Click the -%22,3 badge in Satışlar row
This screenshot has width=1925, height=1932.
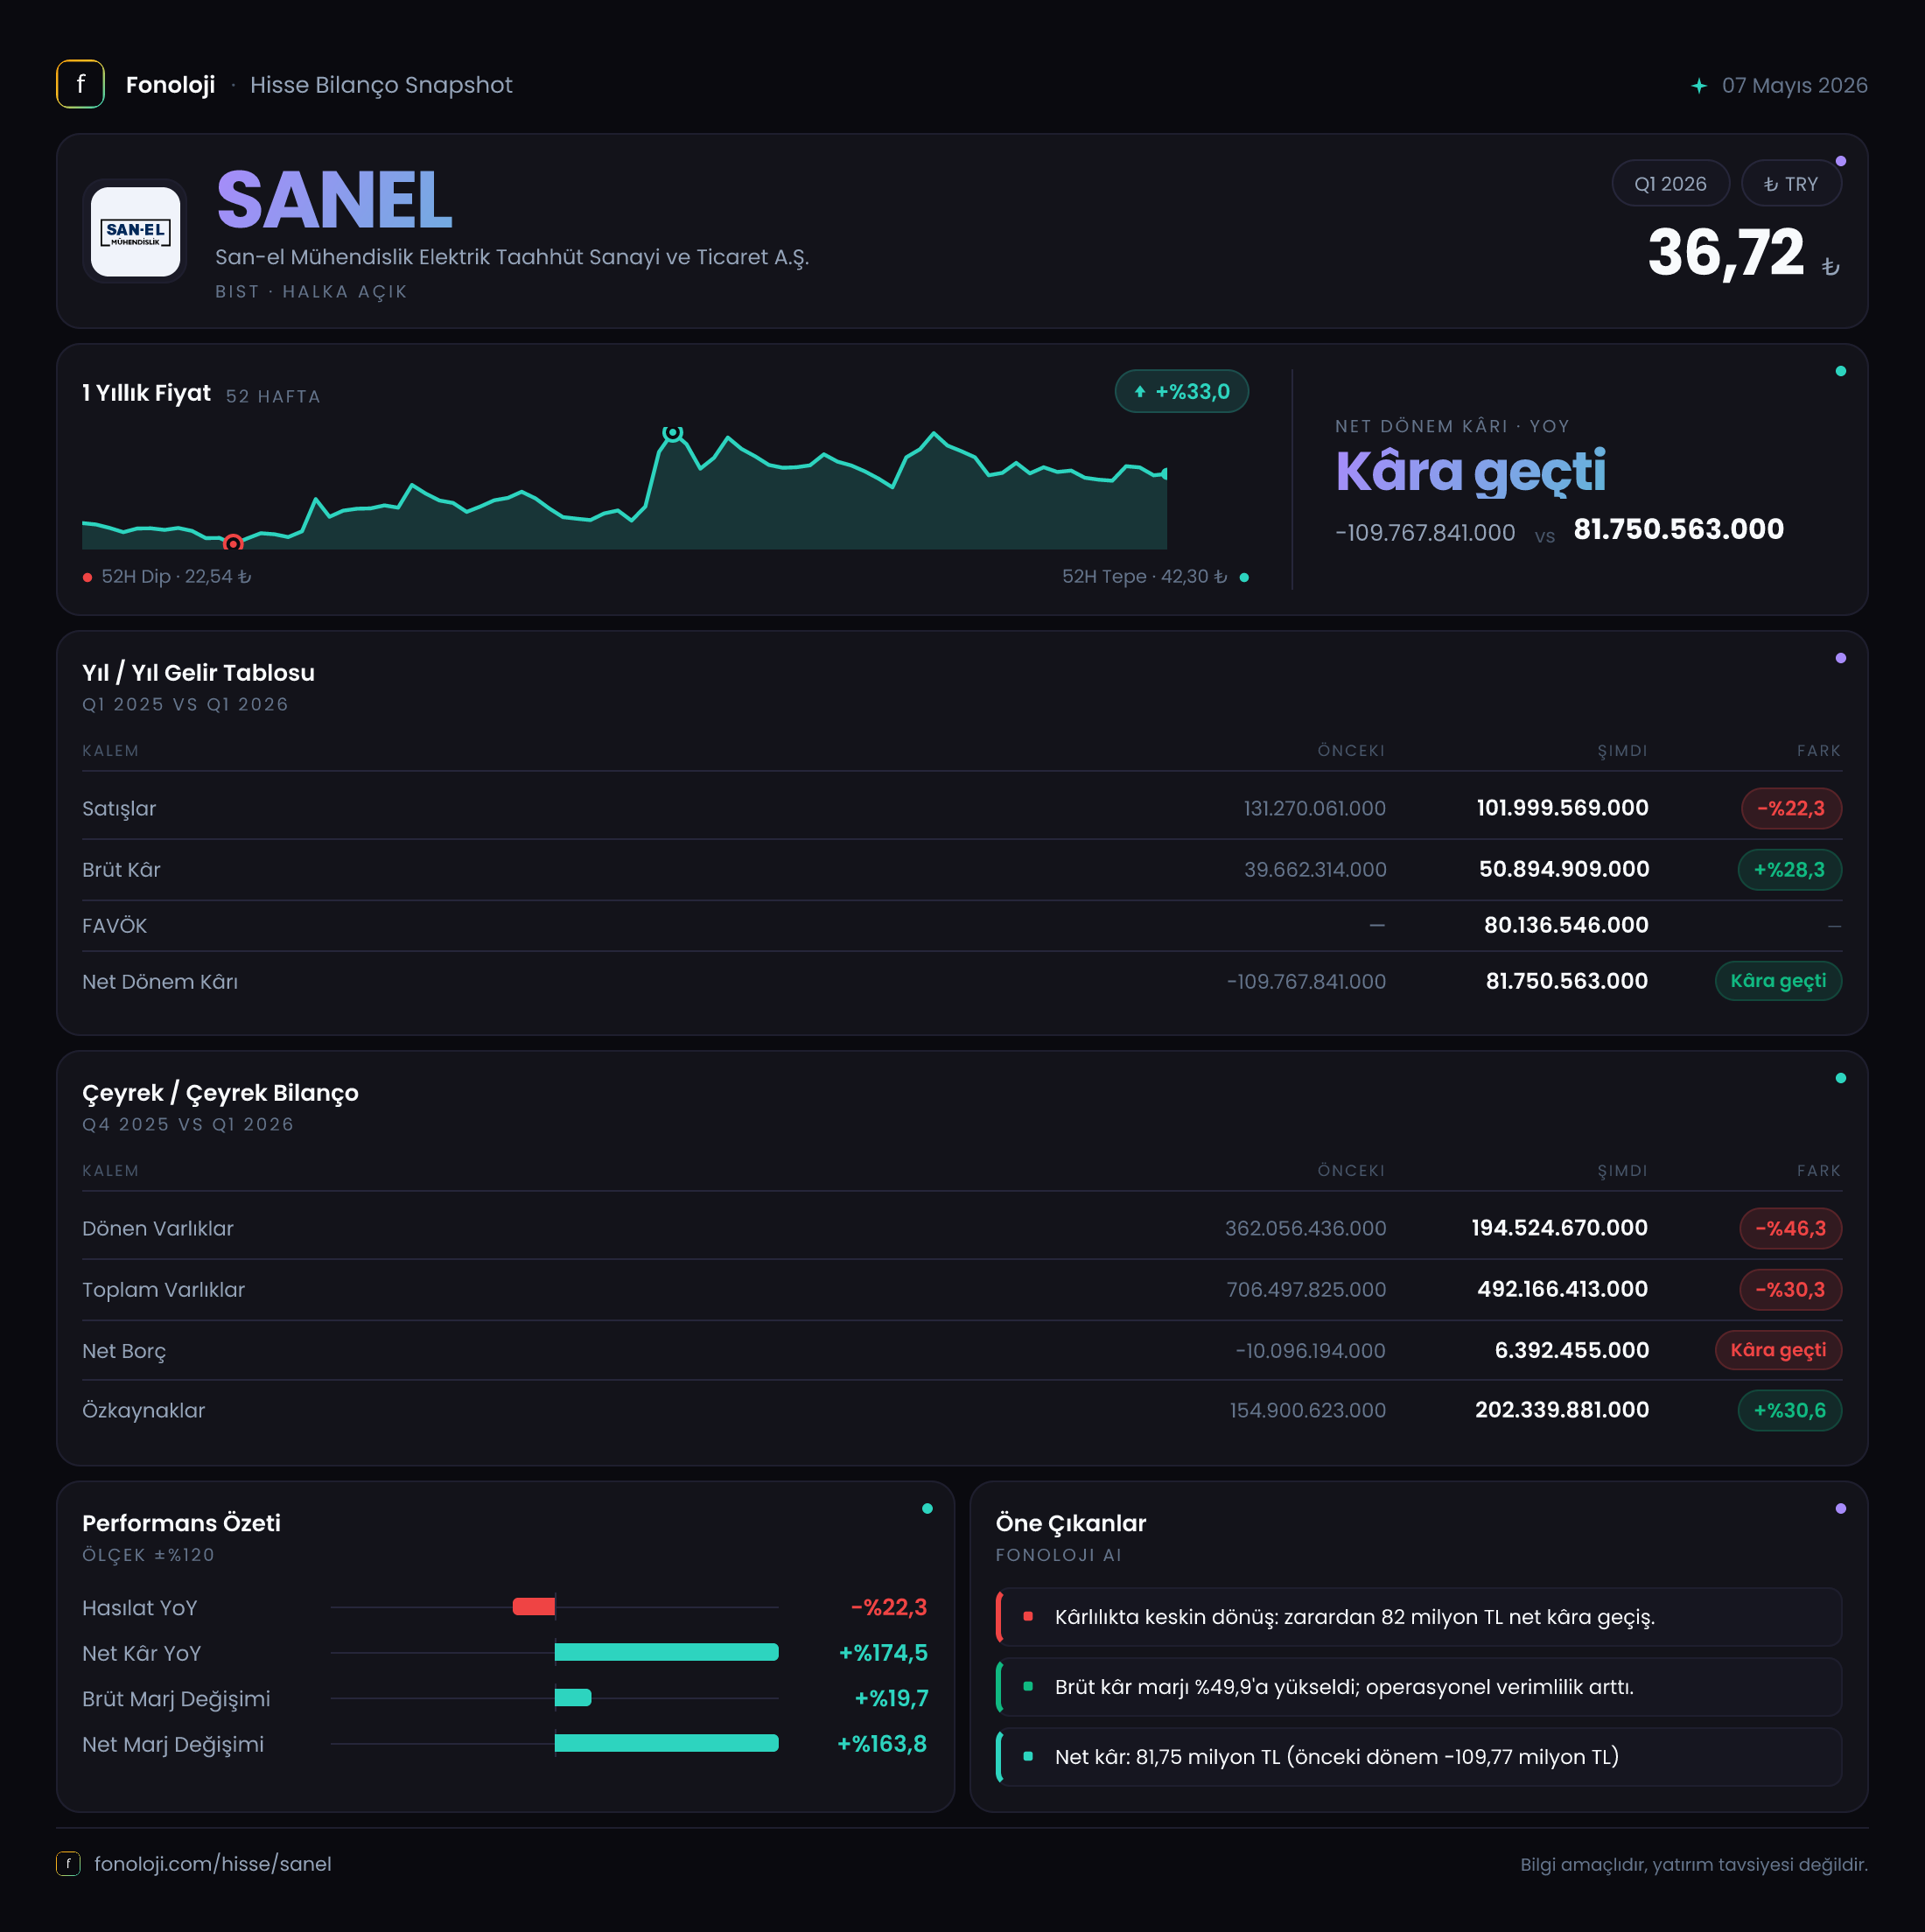(x=1791, y=808)
